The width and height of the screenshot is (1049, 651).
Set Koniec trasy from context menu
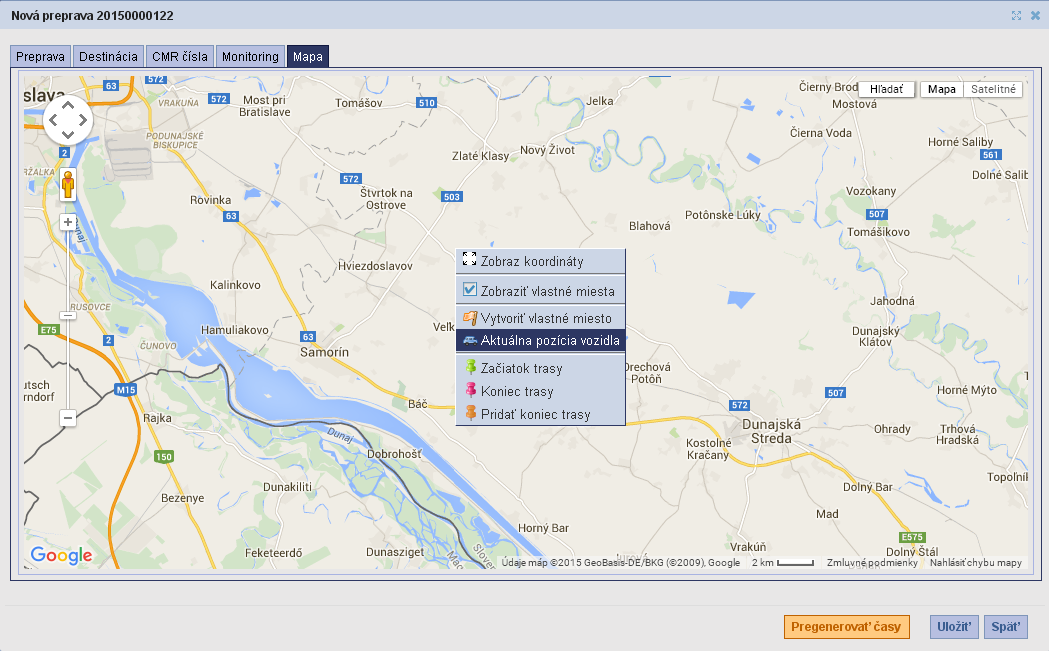click(541, 391)
